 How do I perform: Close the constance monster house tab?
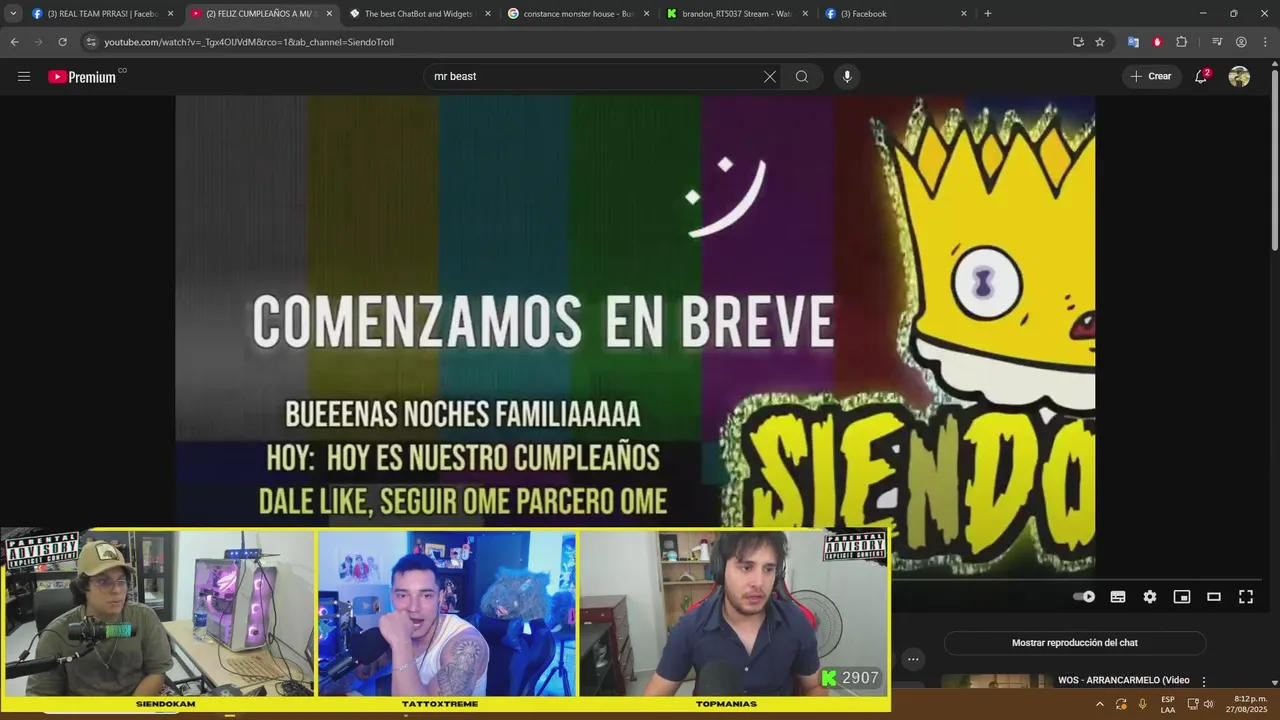tap(646, 14)
